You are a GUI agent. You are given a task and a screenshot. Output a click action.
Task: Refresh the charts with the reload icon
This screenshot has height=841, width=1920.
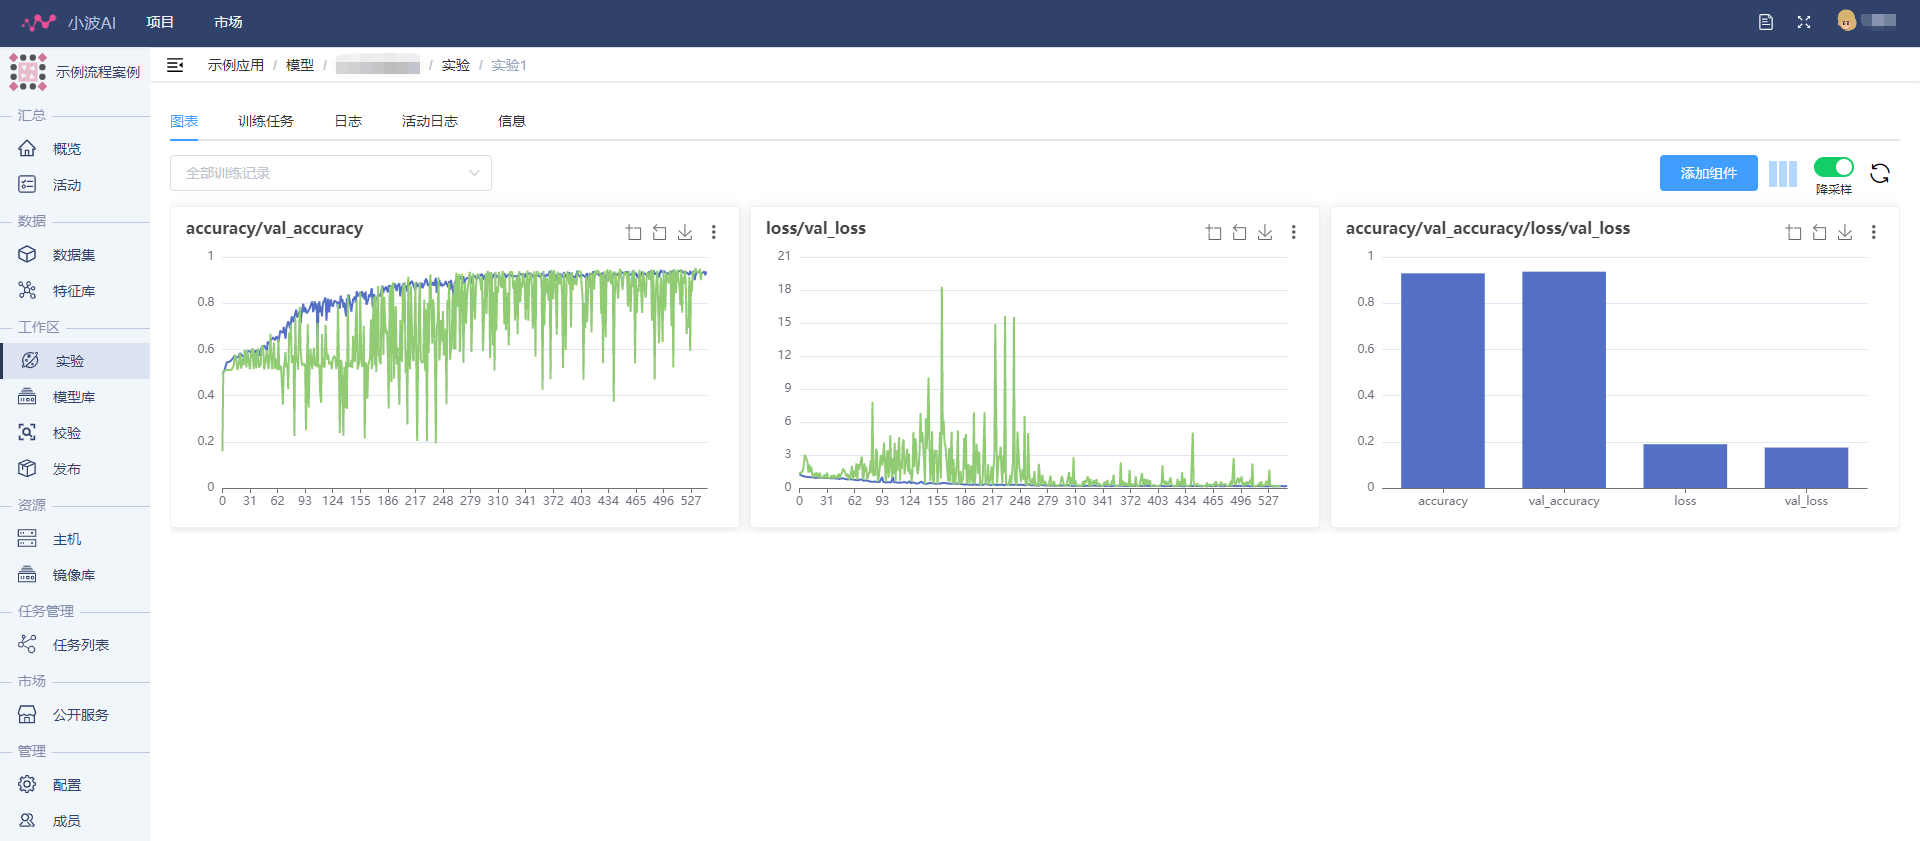point(1880,173)
